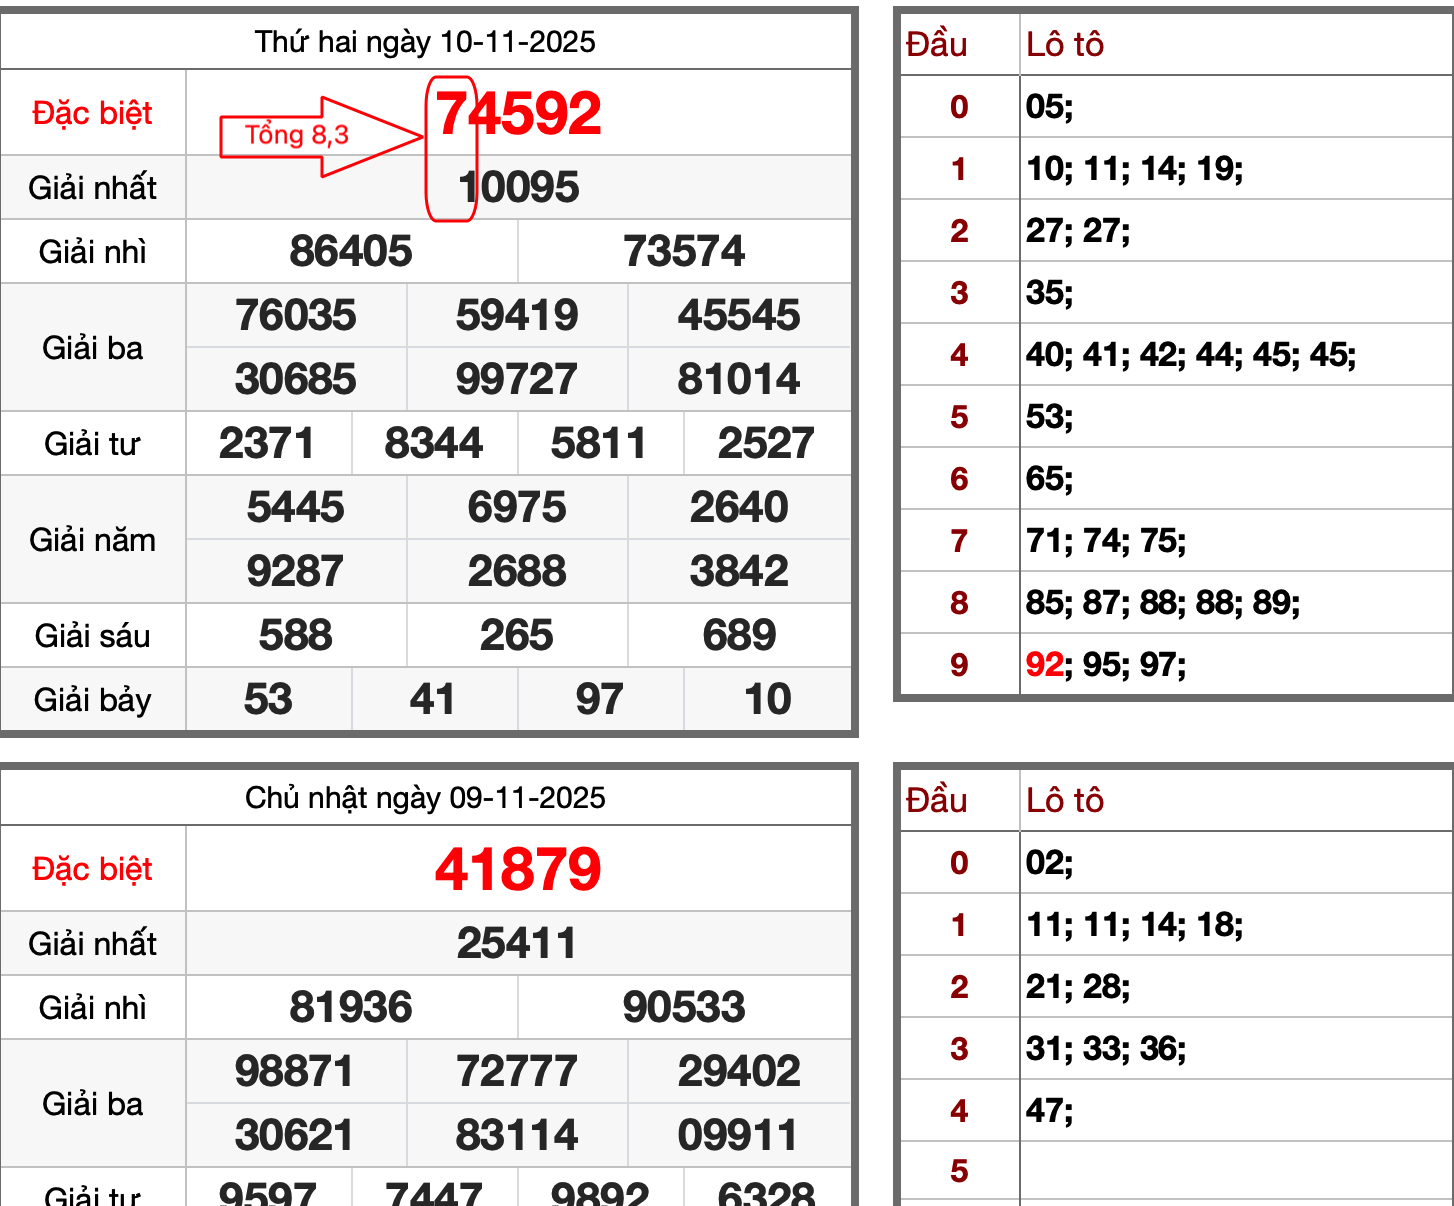
Task: Click the date header Chủ nhật ngày 09-11-2025
Action: pyautogui.click(x=425, y=797)
